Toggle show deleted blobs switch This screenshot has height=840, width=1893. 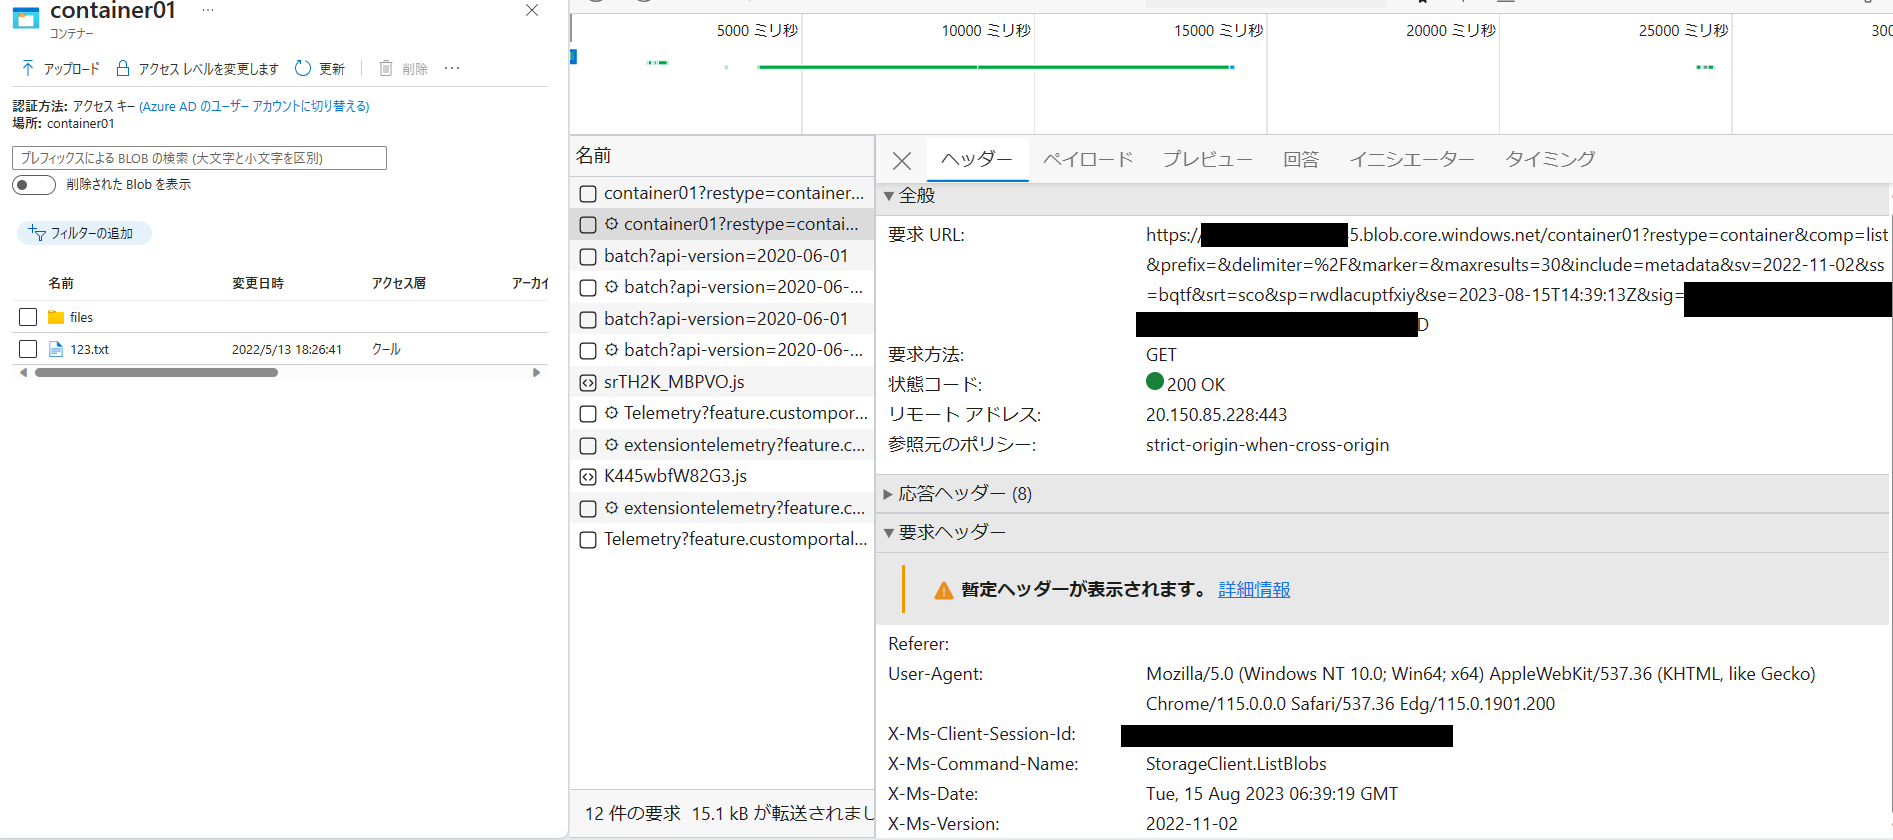34,185
